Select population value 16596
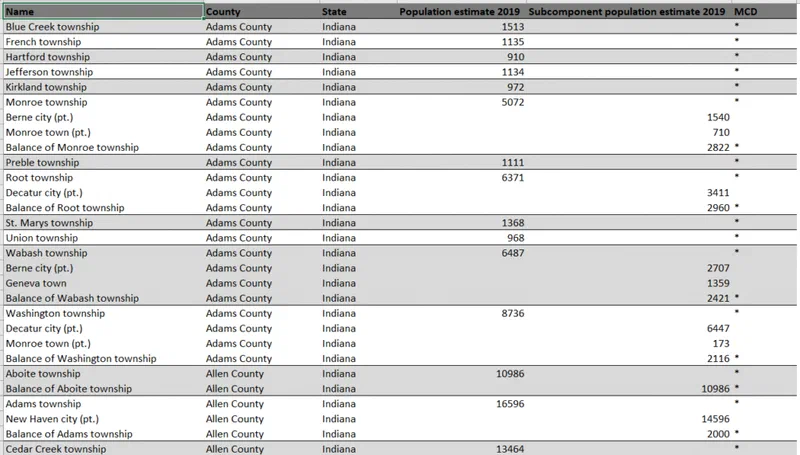Image resolution: width=800 pixels, height=455 pixels. pos(510,404)
